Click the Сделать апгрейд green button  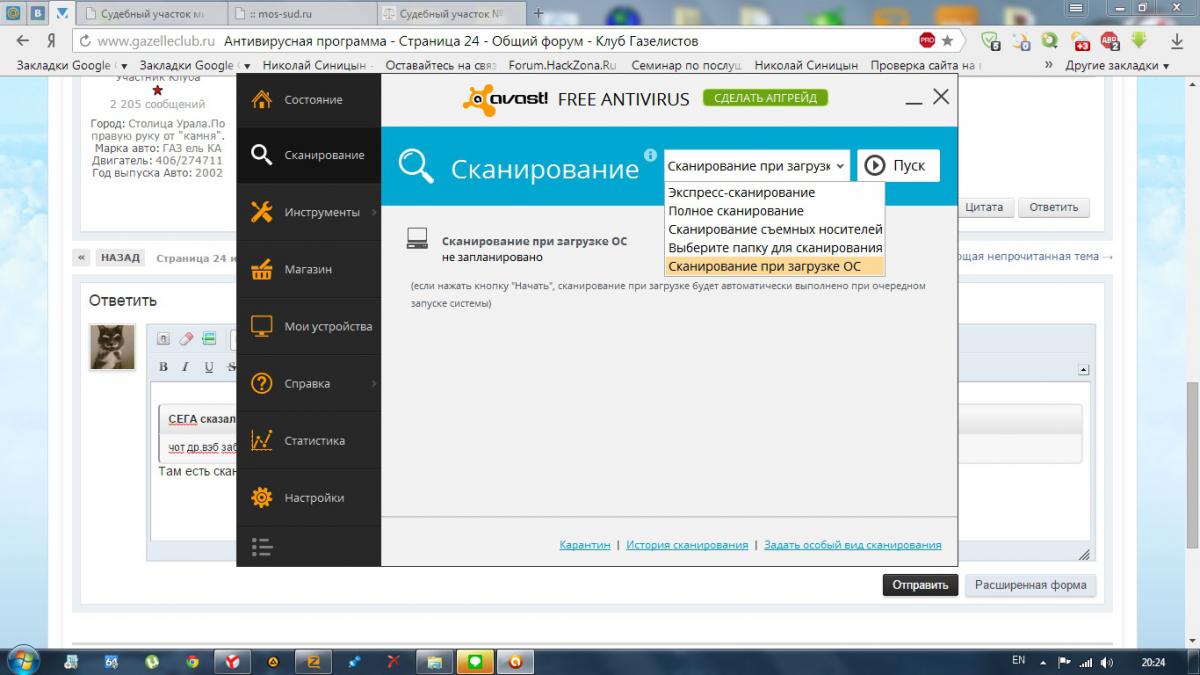click(766, 98)
